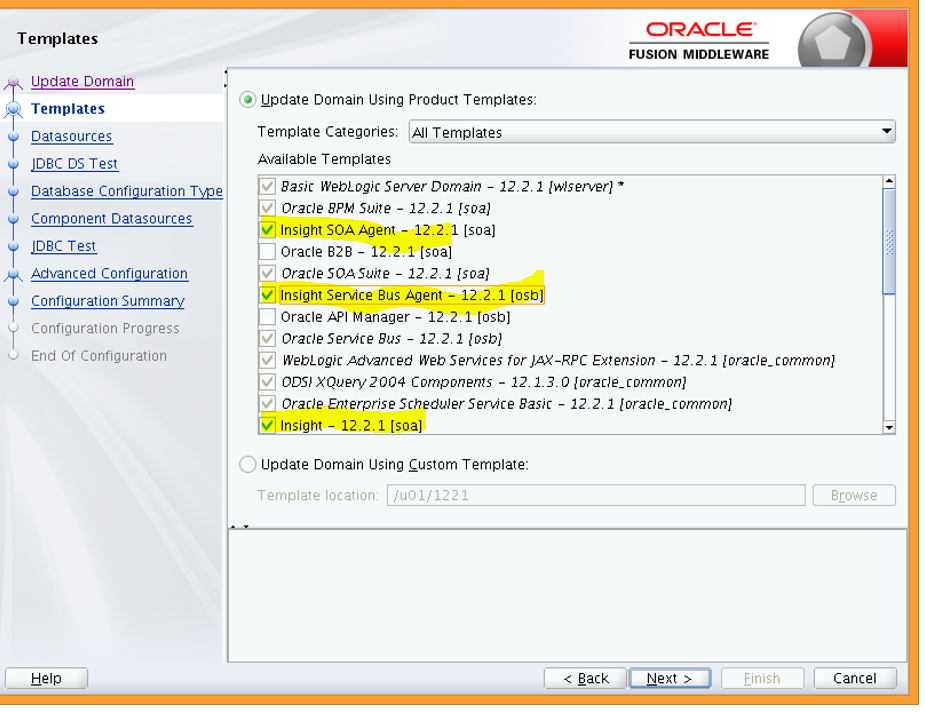The height and width of the screenshot is (713, 925).
Task: Click templates list scroll down arrow
Action: point(889,428)
